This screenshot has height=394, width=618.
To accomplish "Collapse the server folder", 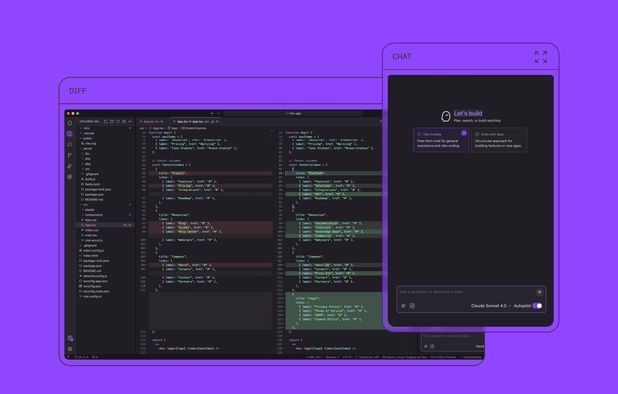I will pyautogui.click(x=87, y=149).
